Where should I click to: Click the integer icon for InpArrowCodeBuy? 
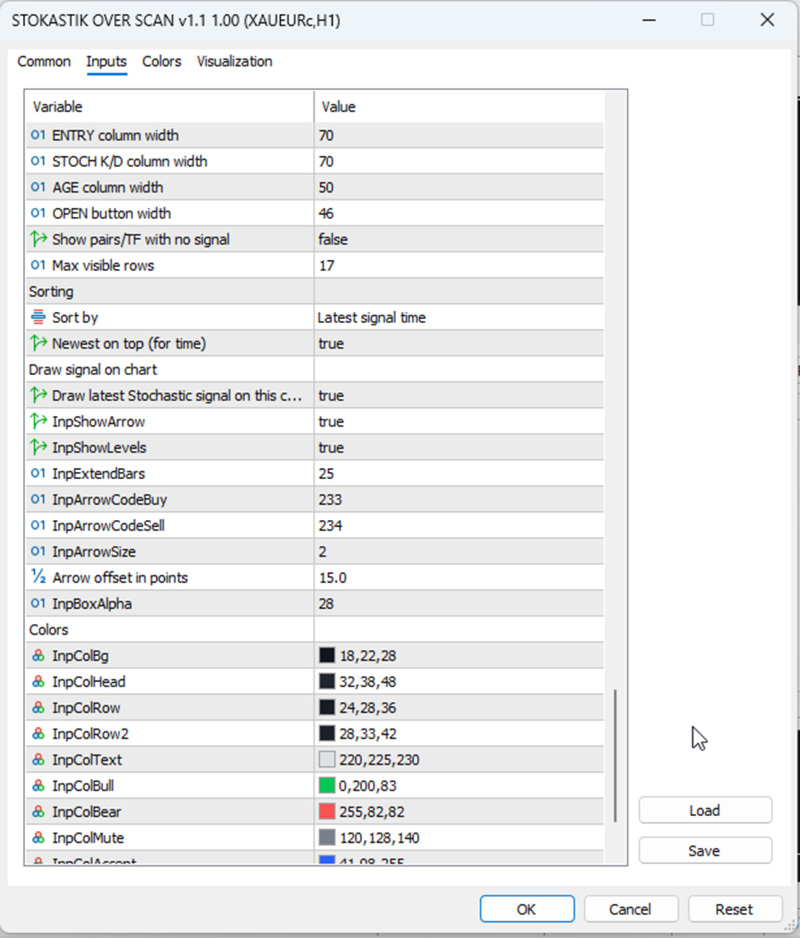(38, 500)
